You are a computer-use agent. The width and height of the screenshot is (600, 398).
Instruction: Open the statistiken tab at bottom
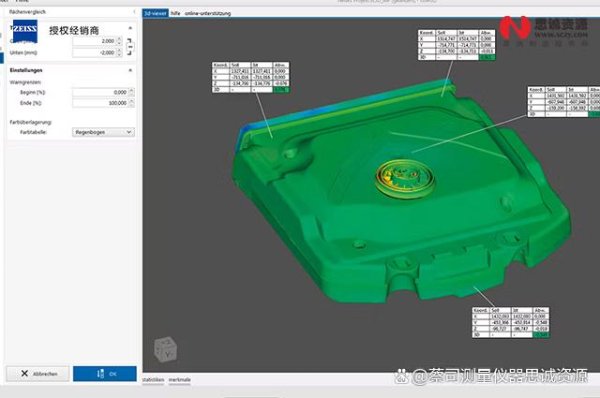[153, 380]
